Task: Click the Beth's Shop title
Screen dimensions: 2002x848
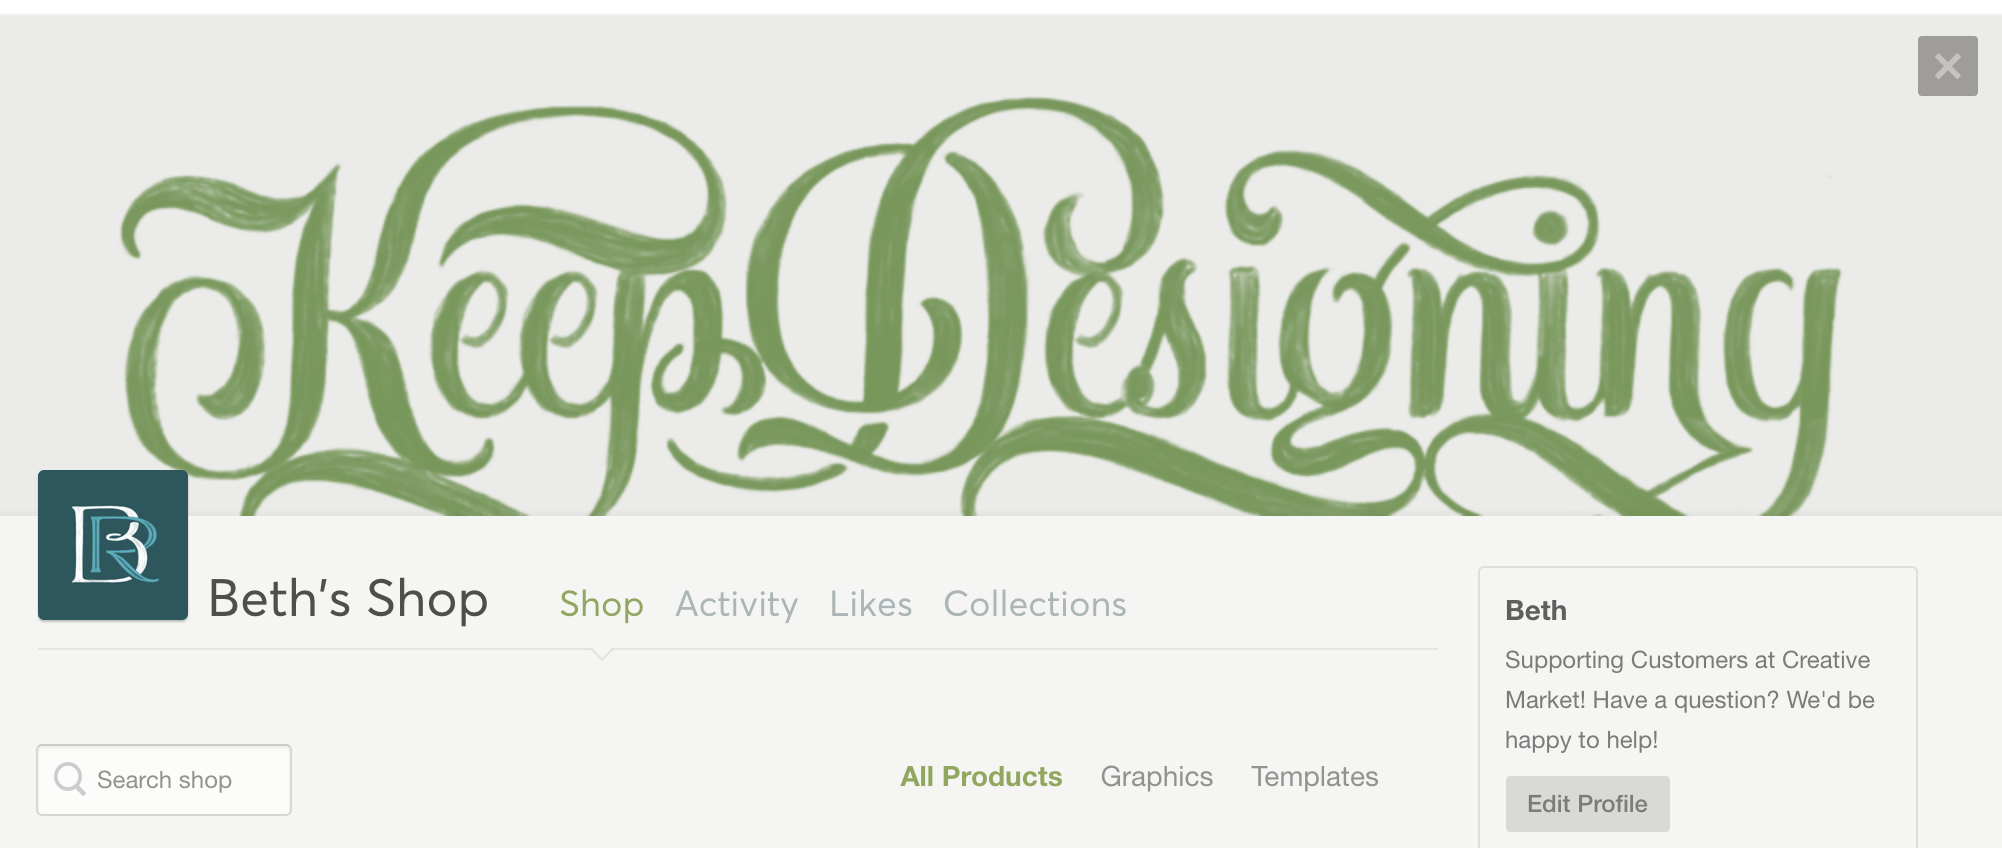Action: [348, 599]
